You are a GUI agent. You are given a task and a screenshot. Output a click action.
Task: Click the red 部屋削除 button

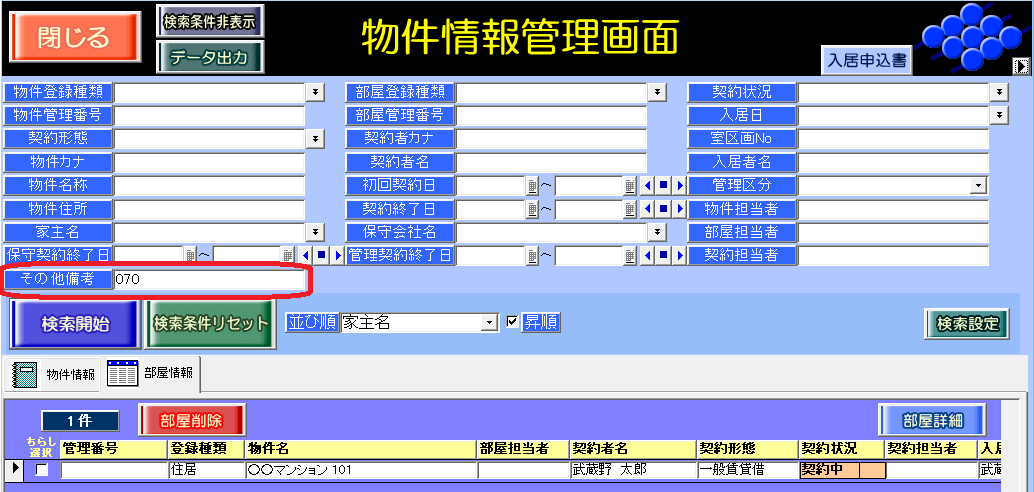pyautogui.click(x=192, y=420)
